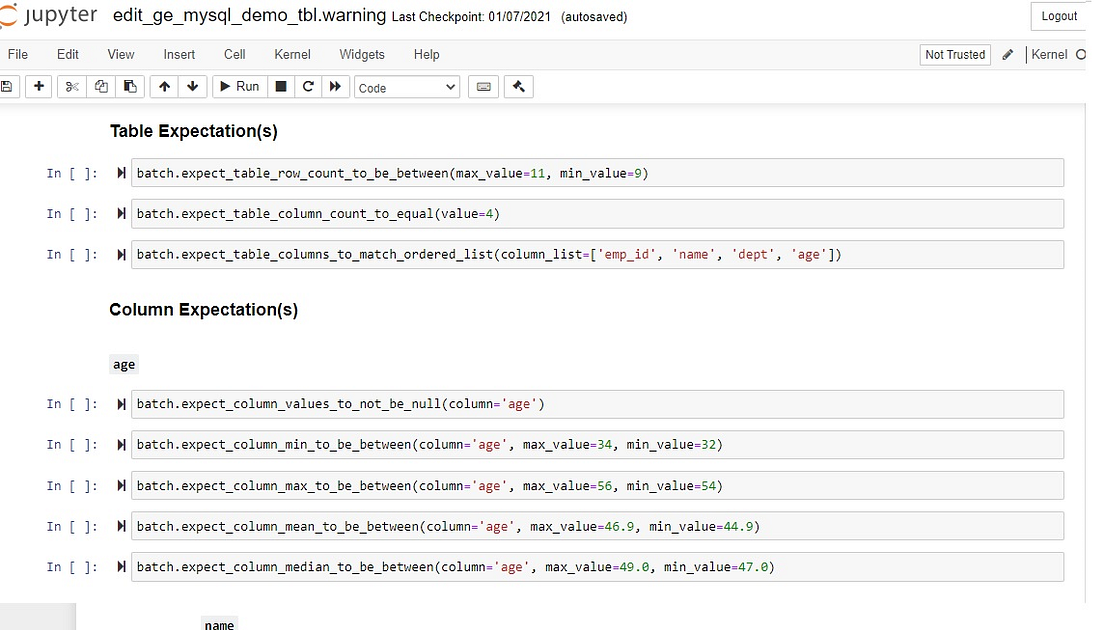The height and width of the screenshot is (630, 1104).
Task: Edit the age min between code cell
Action: pyautogui.click(x=597, y=445)
